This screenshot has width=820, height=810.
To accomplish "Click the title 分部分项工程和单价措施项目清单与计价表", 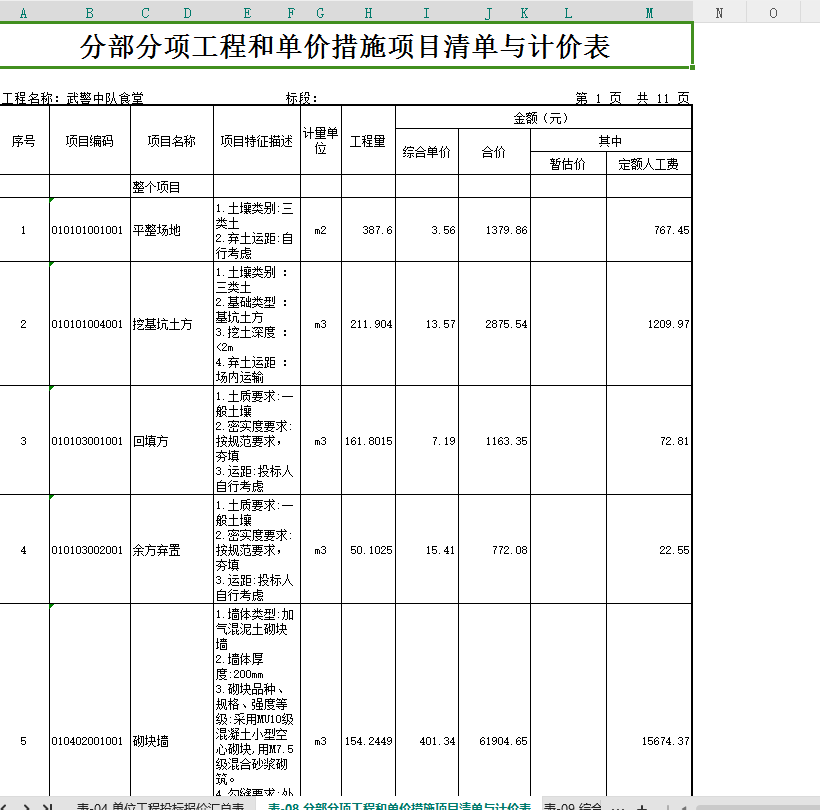I will 345,46.
